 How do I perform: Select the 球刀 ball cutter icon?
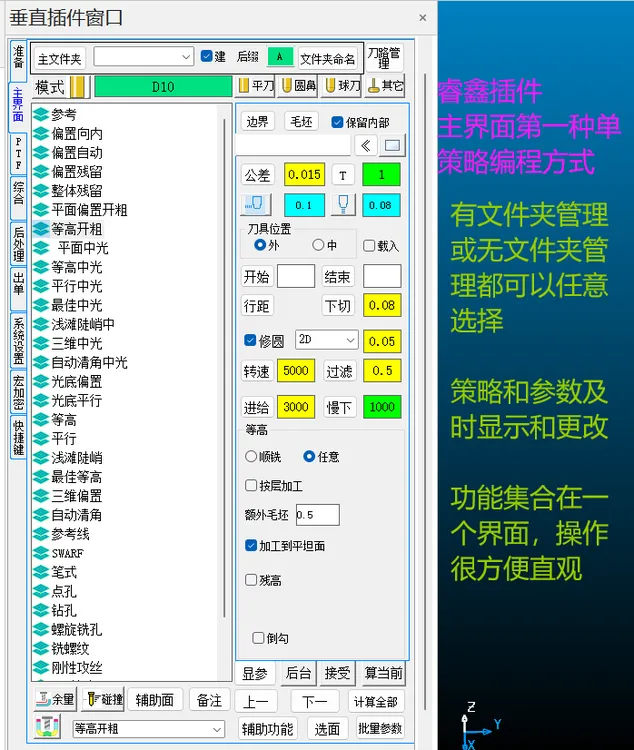[330, 86]
